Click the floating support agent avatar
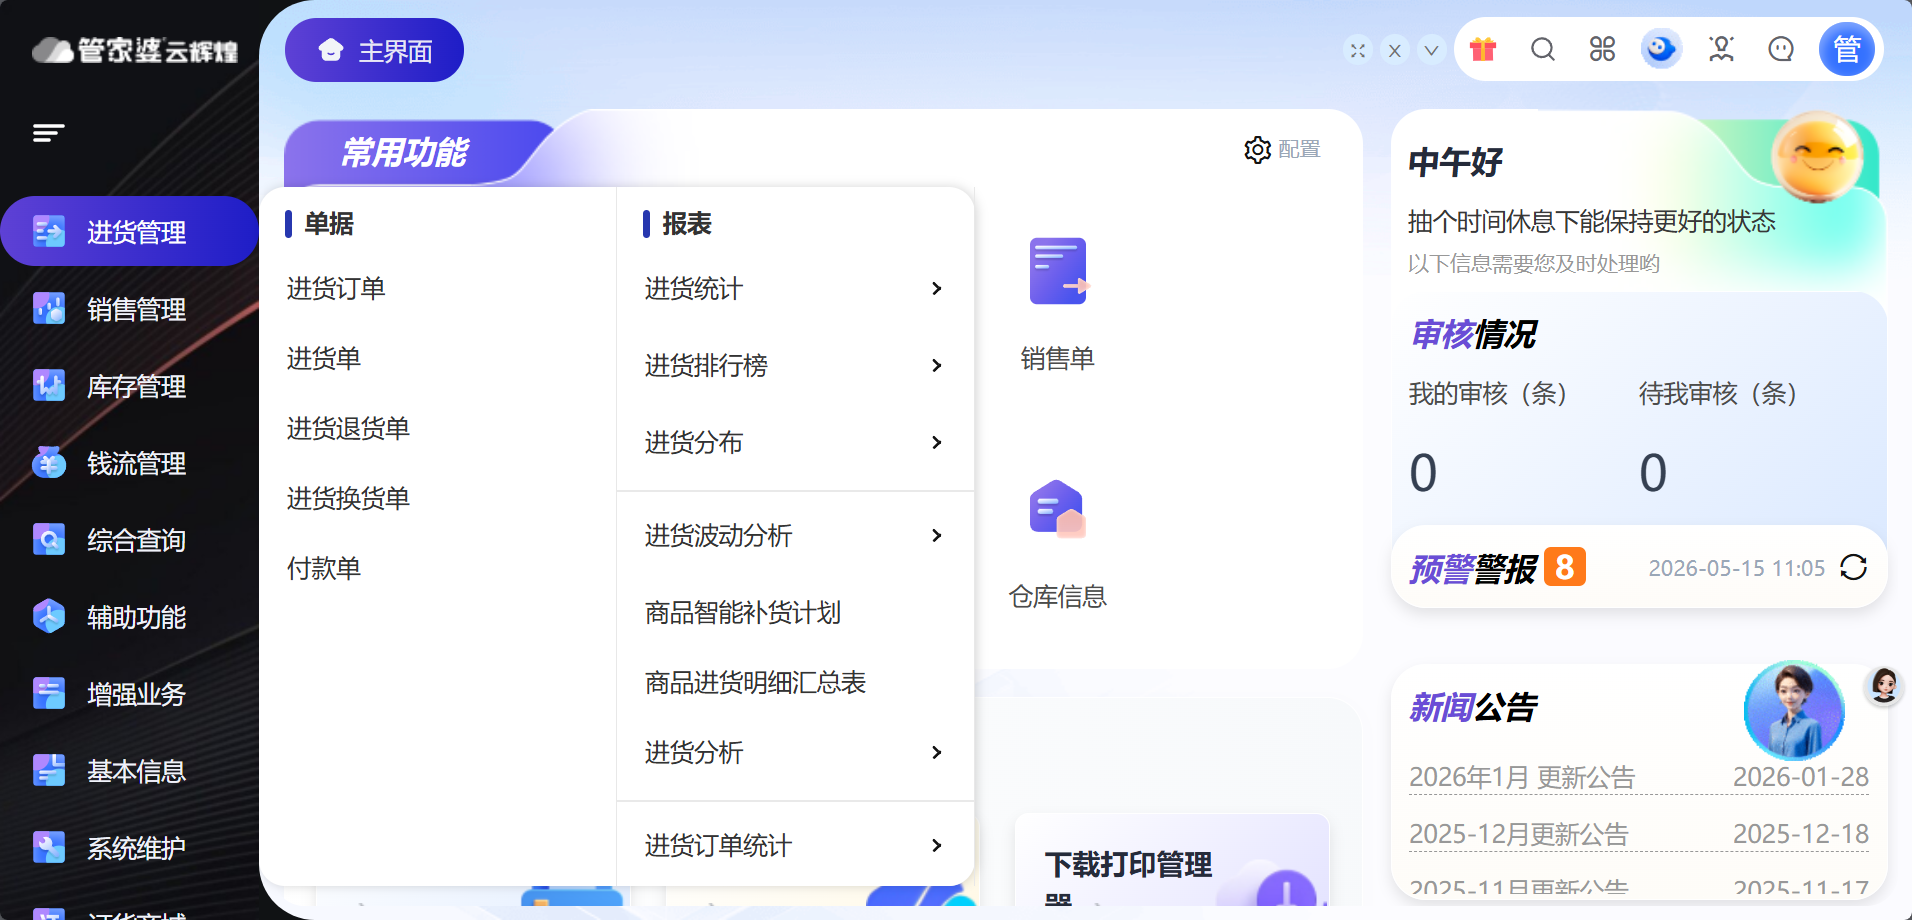This screenshot has width=1912, height=920. [x=1884, y=685]
